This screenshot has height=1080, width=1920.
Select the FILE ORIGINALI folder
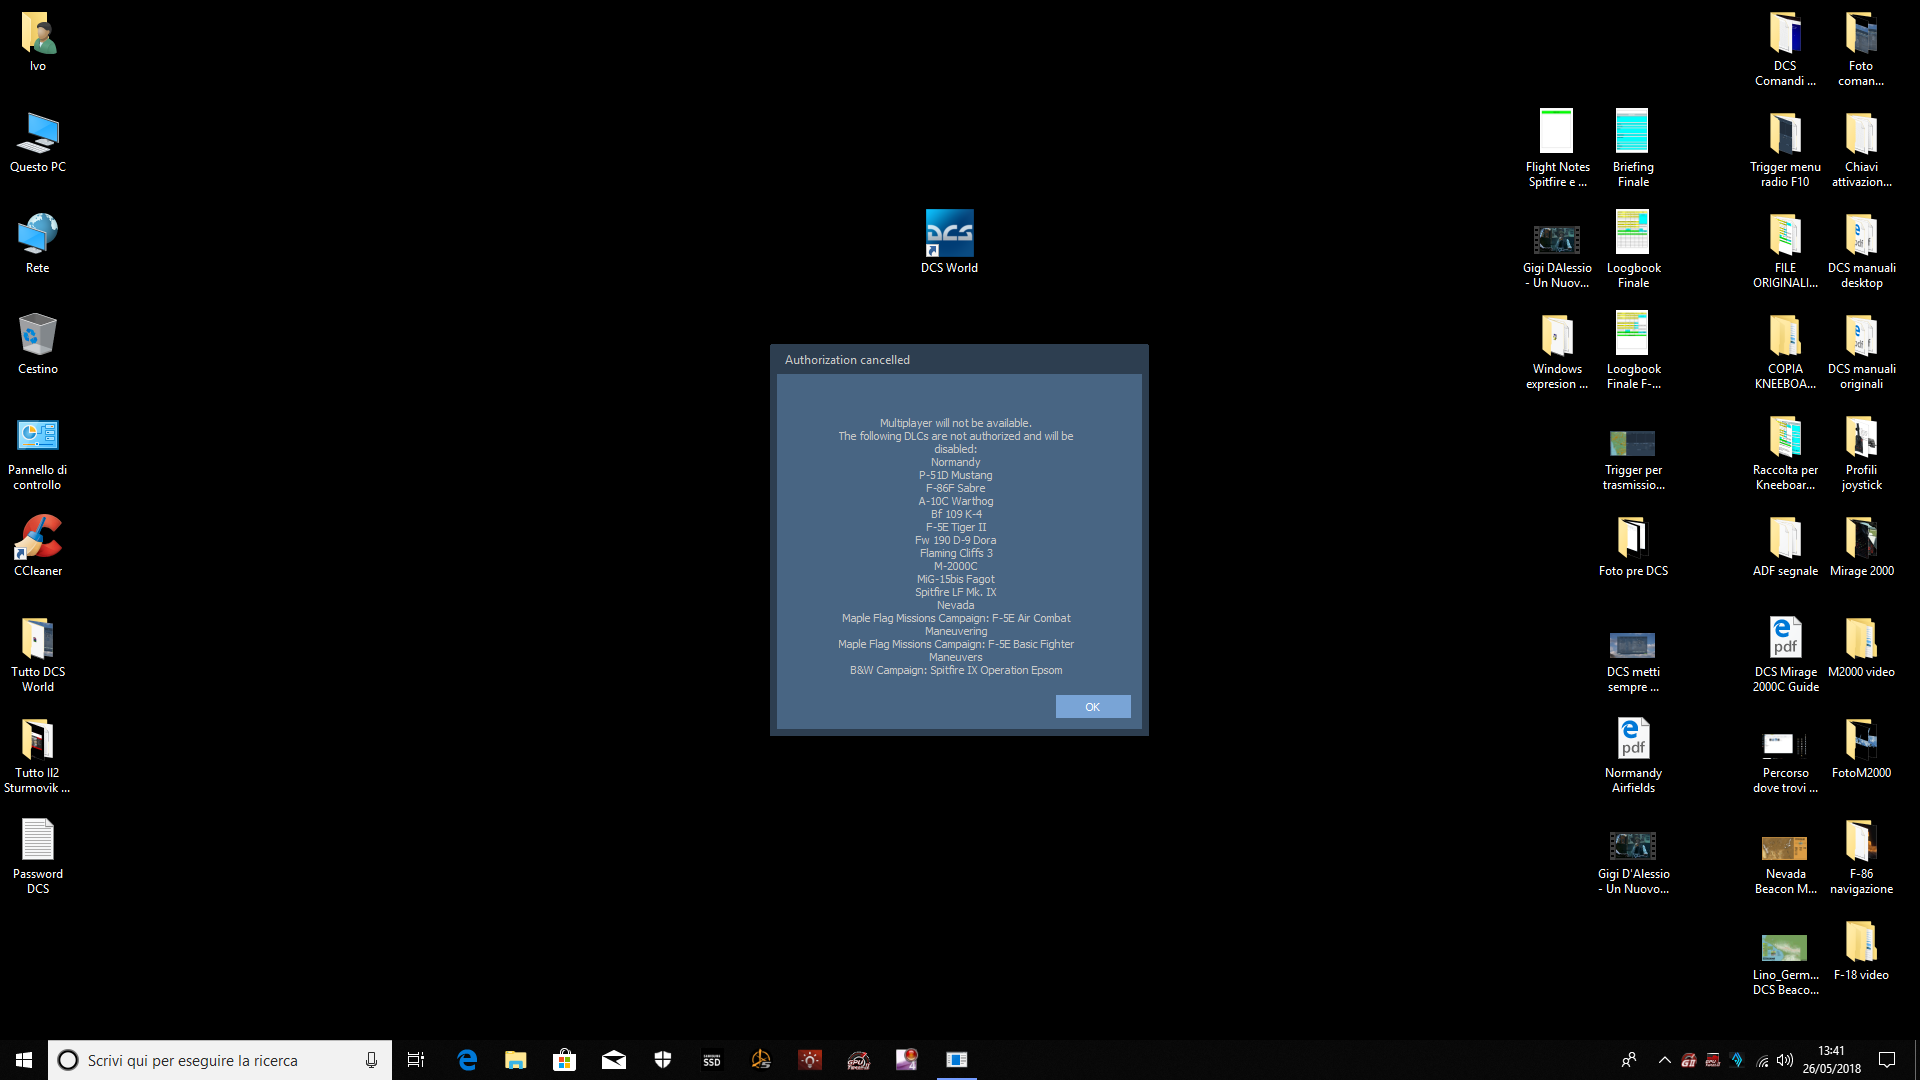[x=1785, y=251]
